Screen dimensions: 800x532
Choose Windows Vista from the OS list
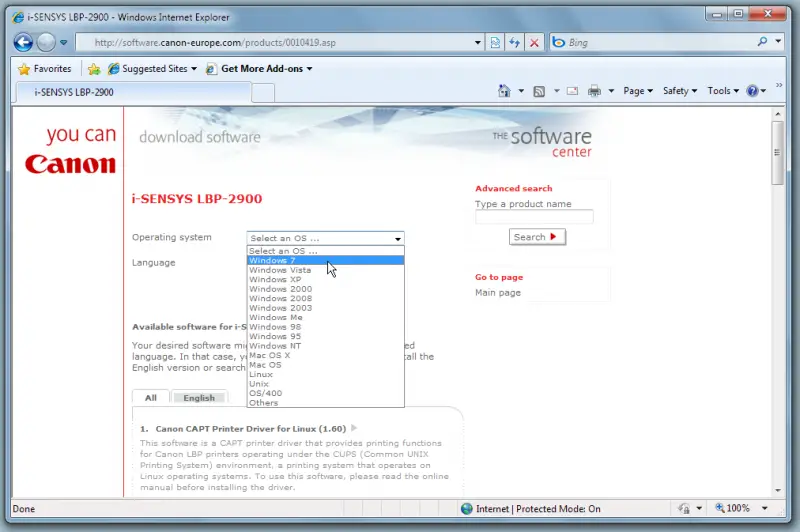point(326,270)
